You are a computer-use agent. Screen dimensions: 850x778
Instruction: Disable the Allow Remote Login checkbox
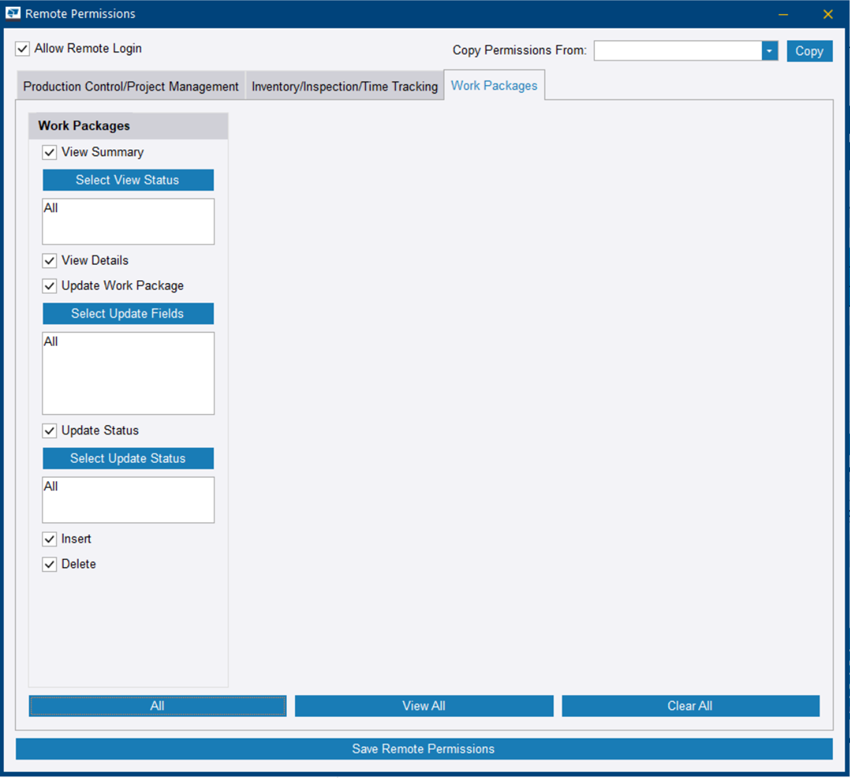[x=22, y=47]
